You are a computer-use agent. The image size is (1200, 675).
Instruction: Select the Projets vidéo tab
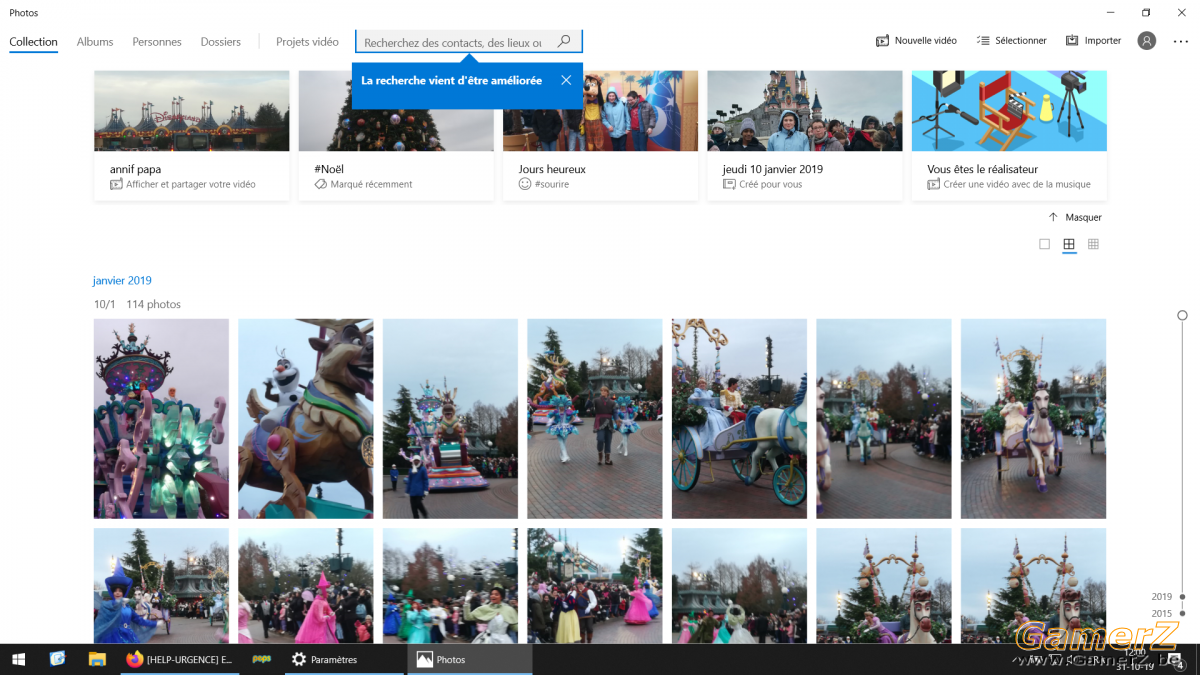tap(307, 42)
